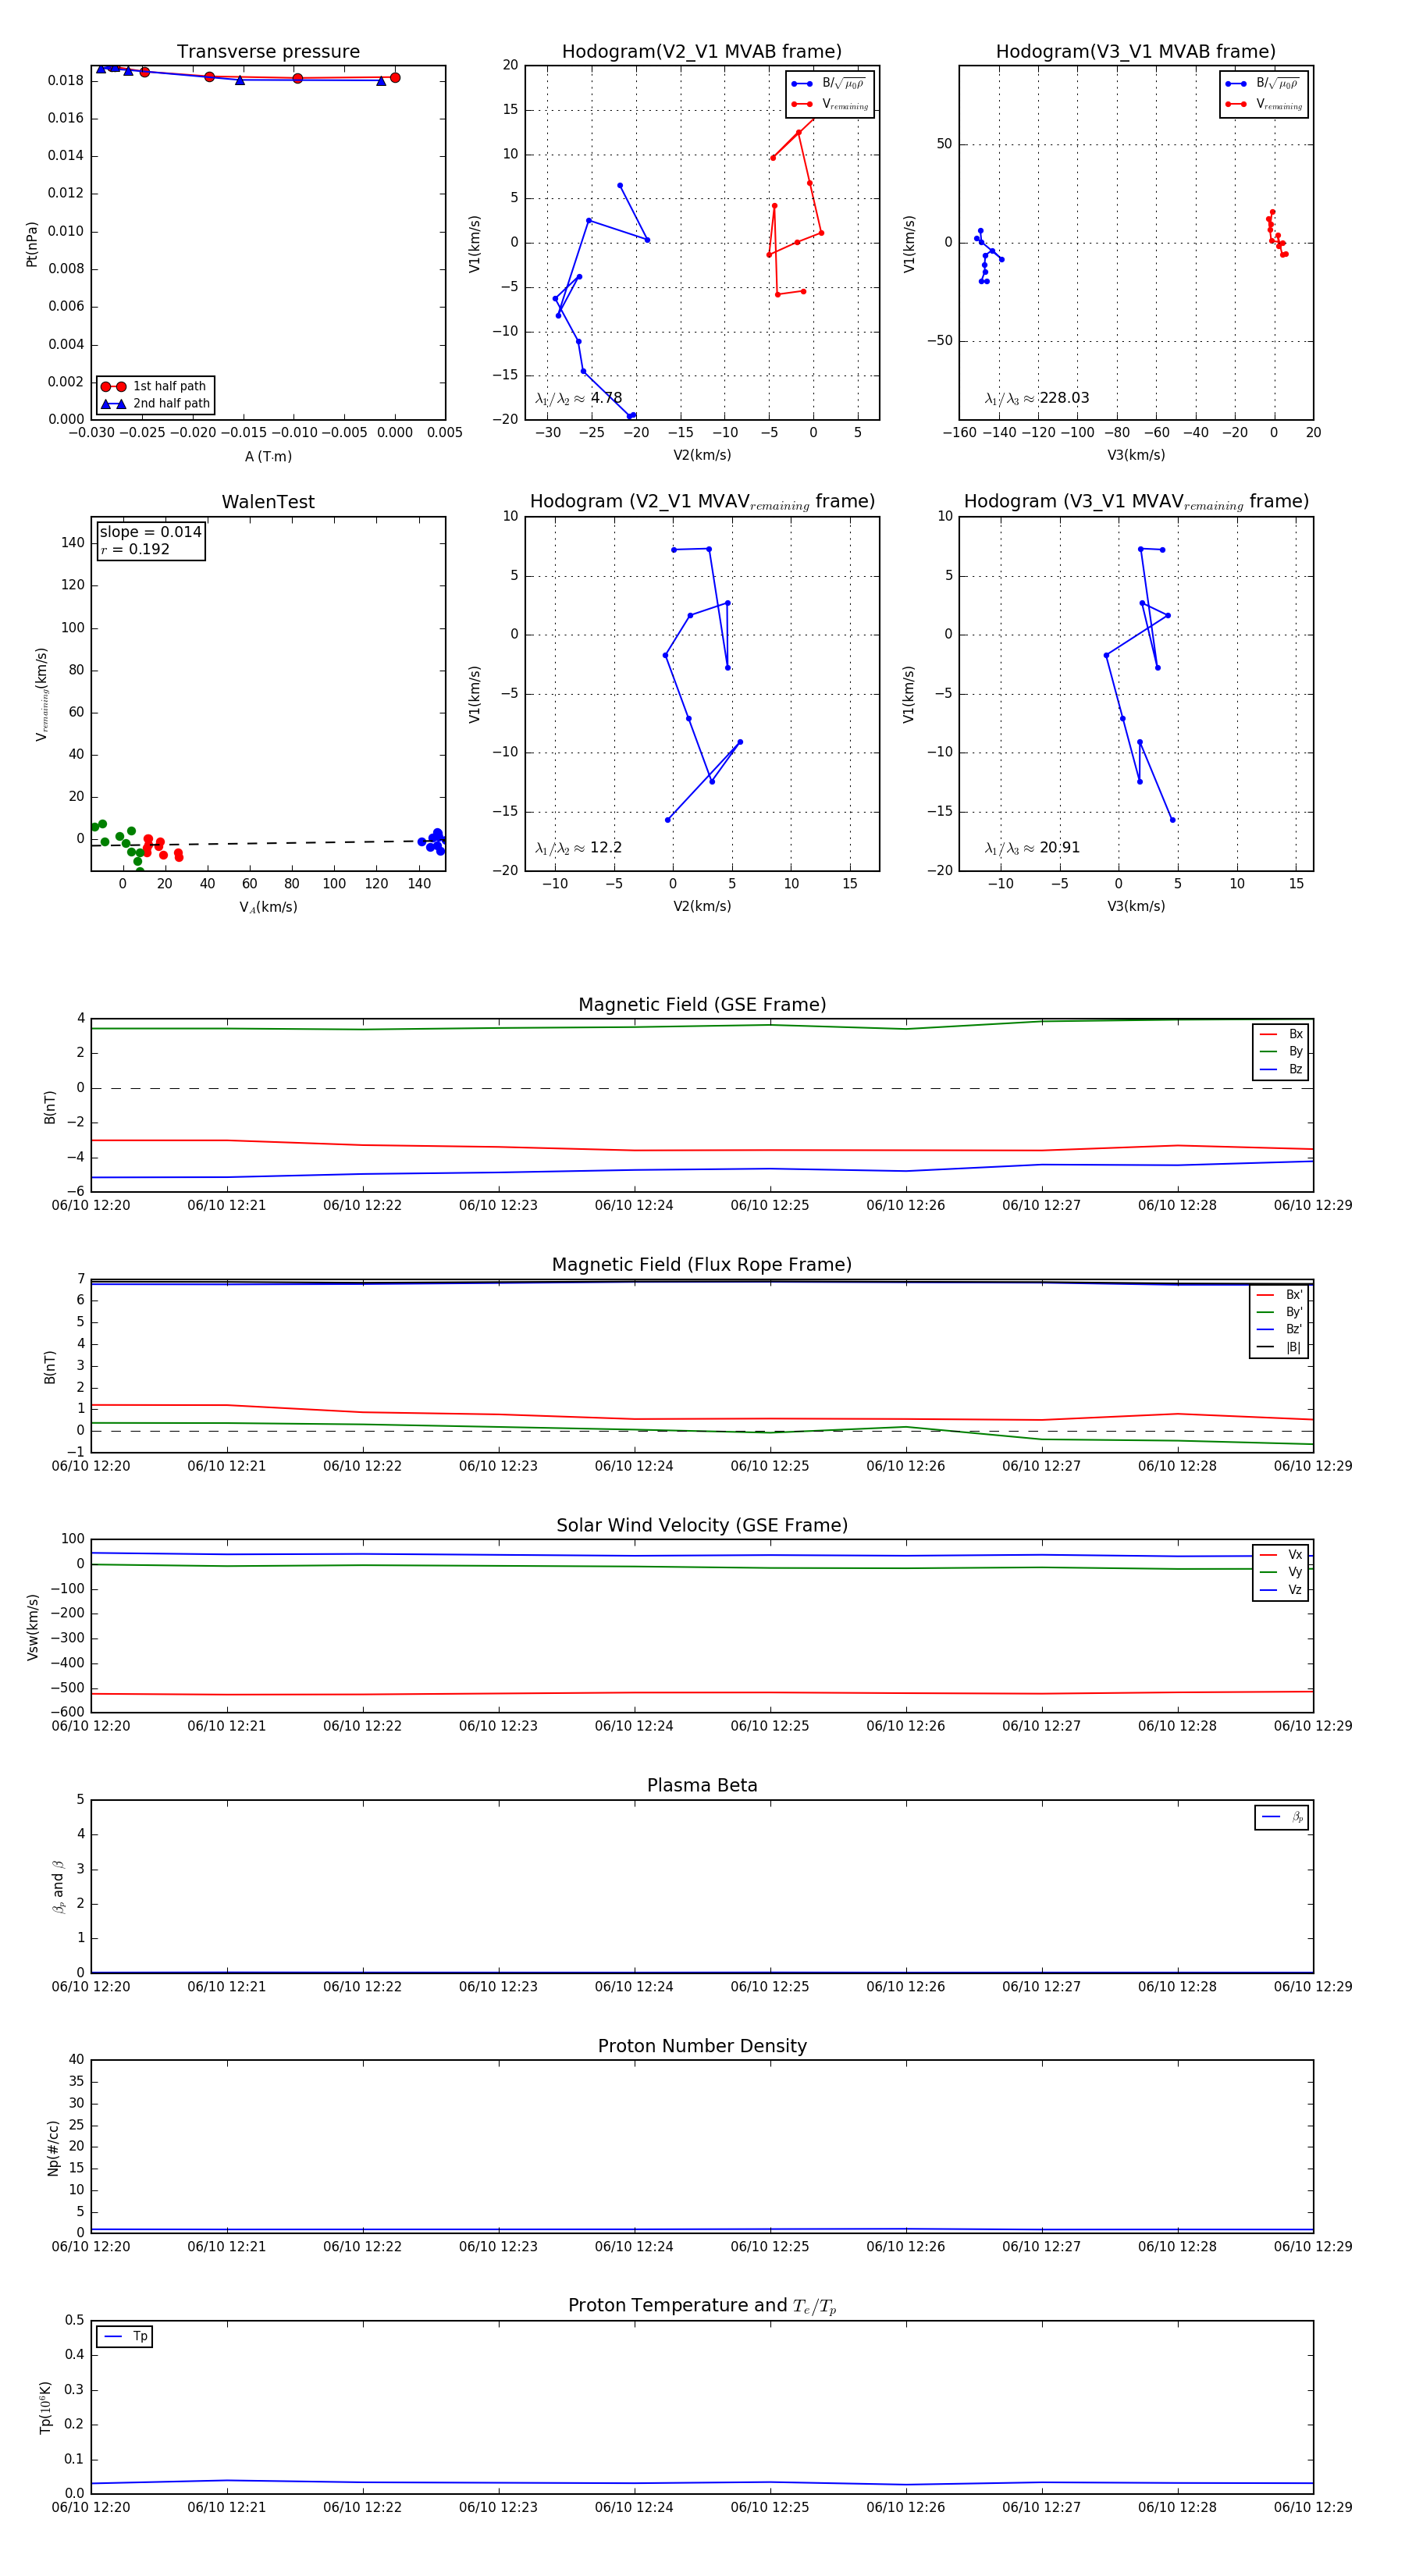The image size is (1405, 2576).
Task: Click the 'V_A(km/s)' x-axis label of WalenTest
Action: pos(268,908)
